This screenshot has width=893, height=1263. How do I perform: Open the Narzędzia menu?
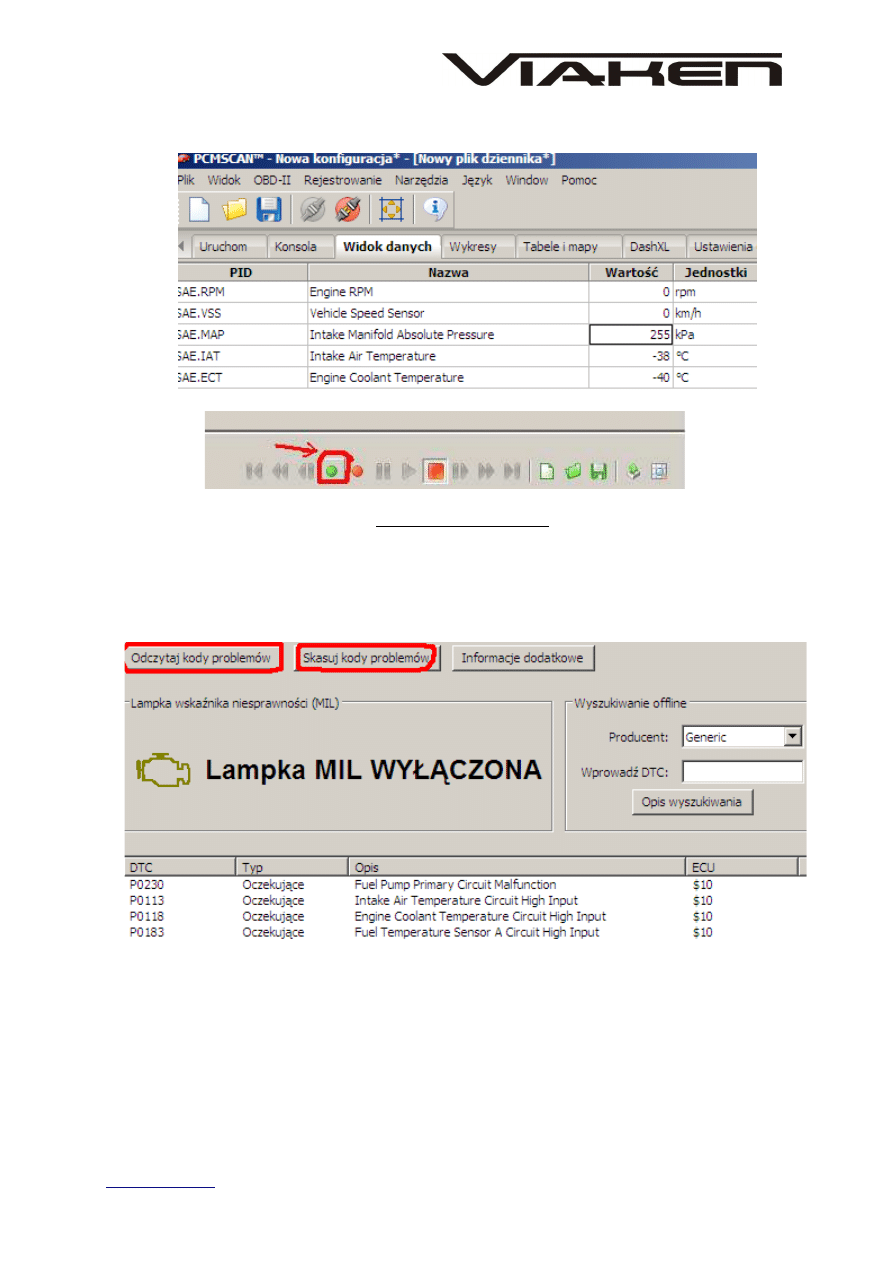click(x=422, y=181)
